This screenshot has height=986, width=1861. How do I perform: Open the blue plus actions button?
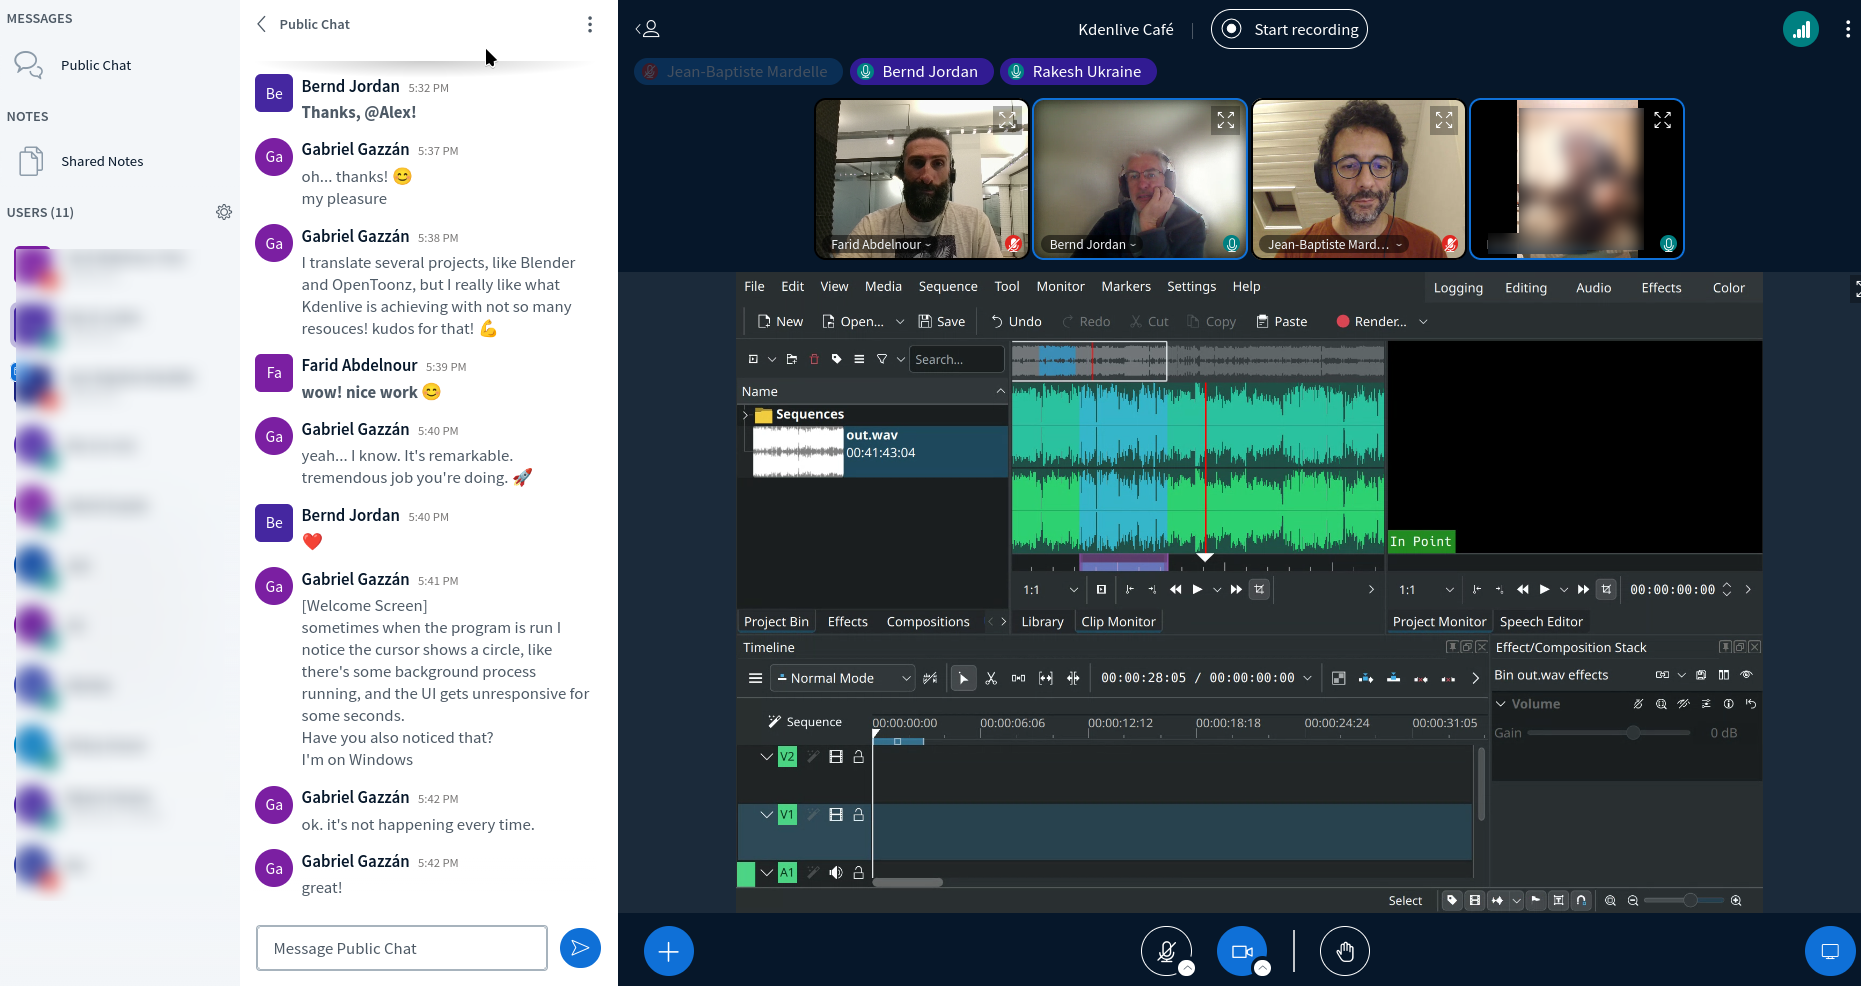669,951
